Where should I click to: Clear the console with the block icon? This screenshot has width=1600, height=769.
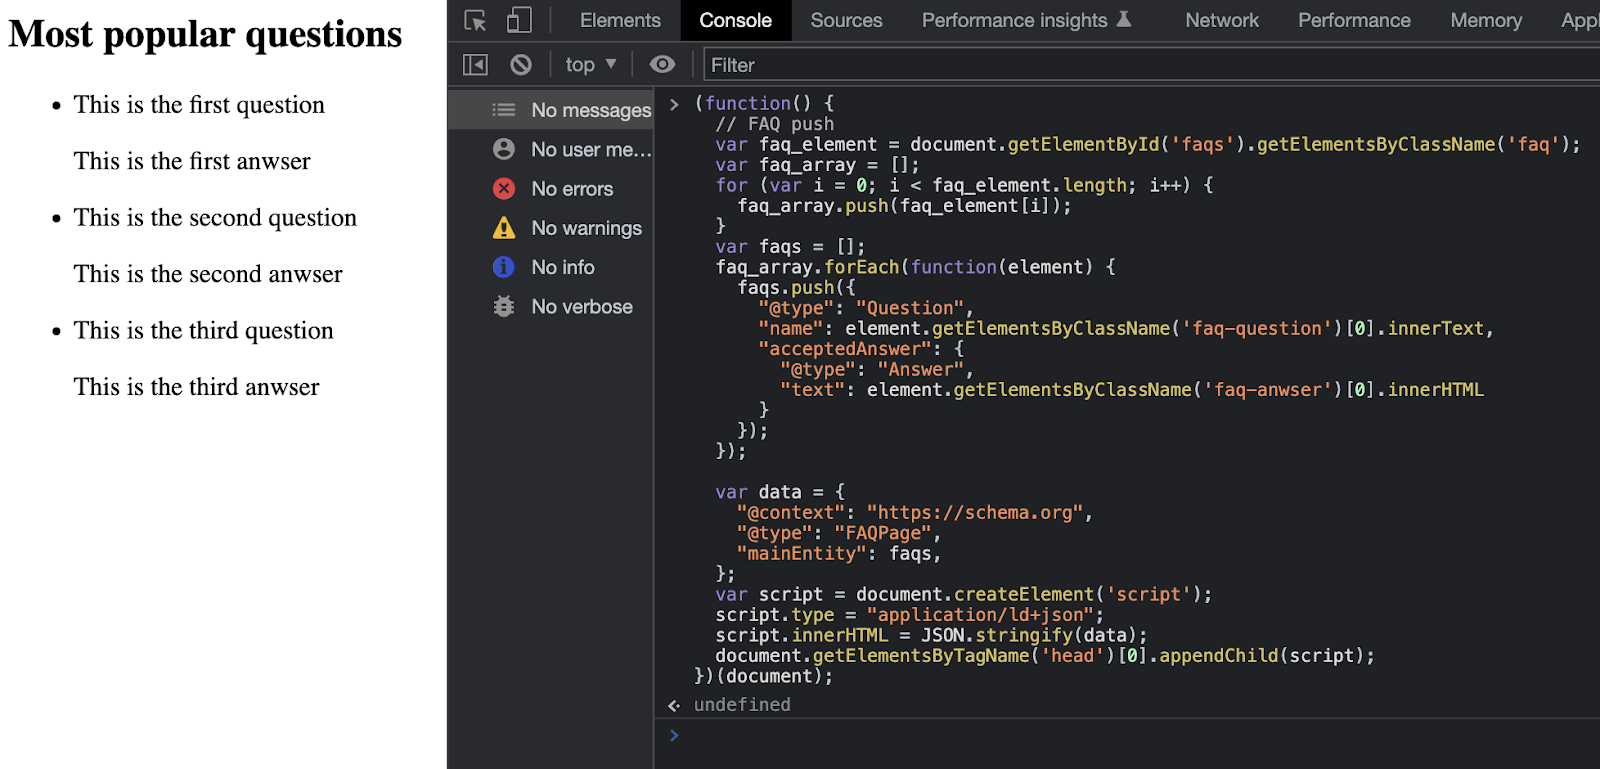pyautogui.click(x=521, y=65)
